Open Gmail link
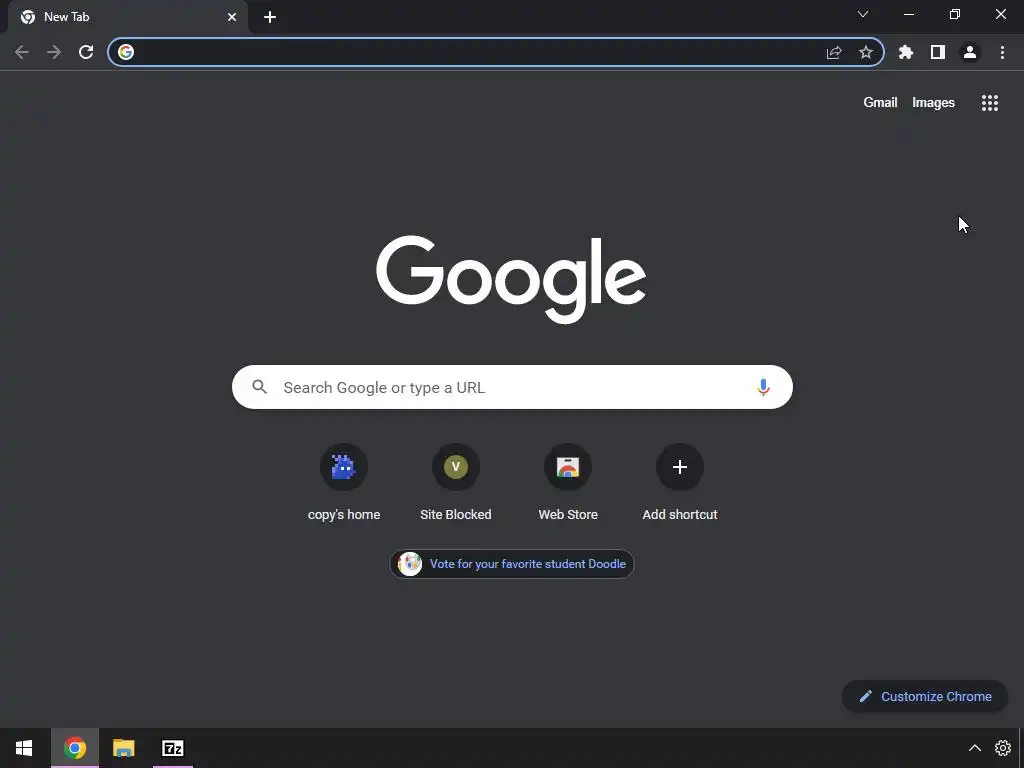The height and width of the screenshot is (768, 1024). pos(880,103)
